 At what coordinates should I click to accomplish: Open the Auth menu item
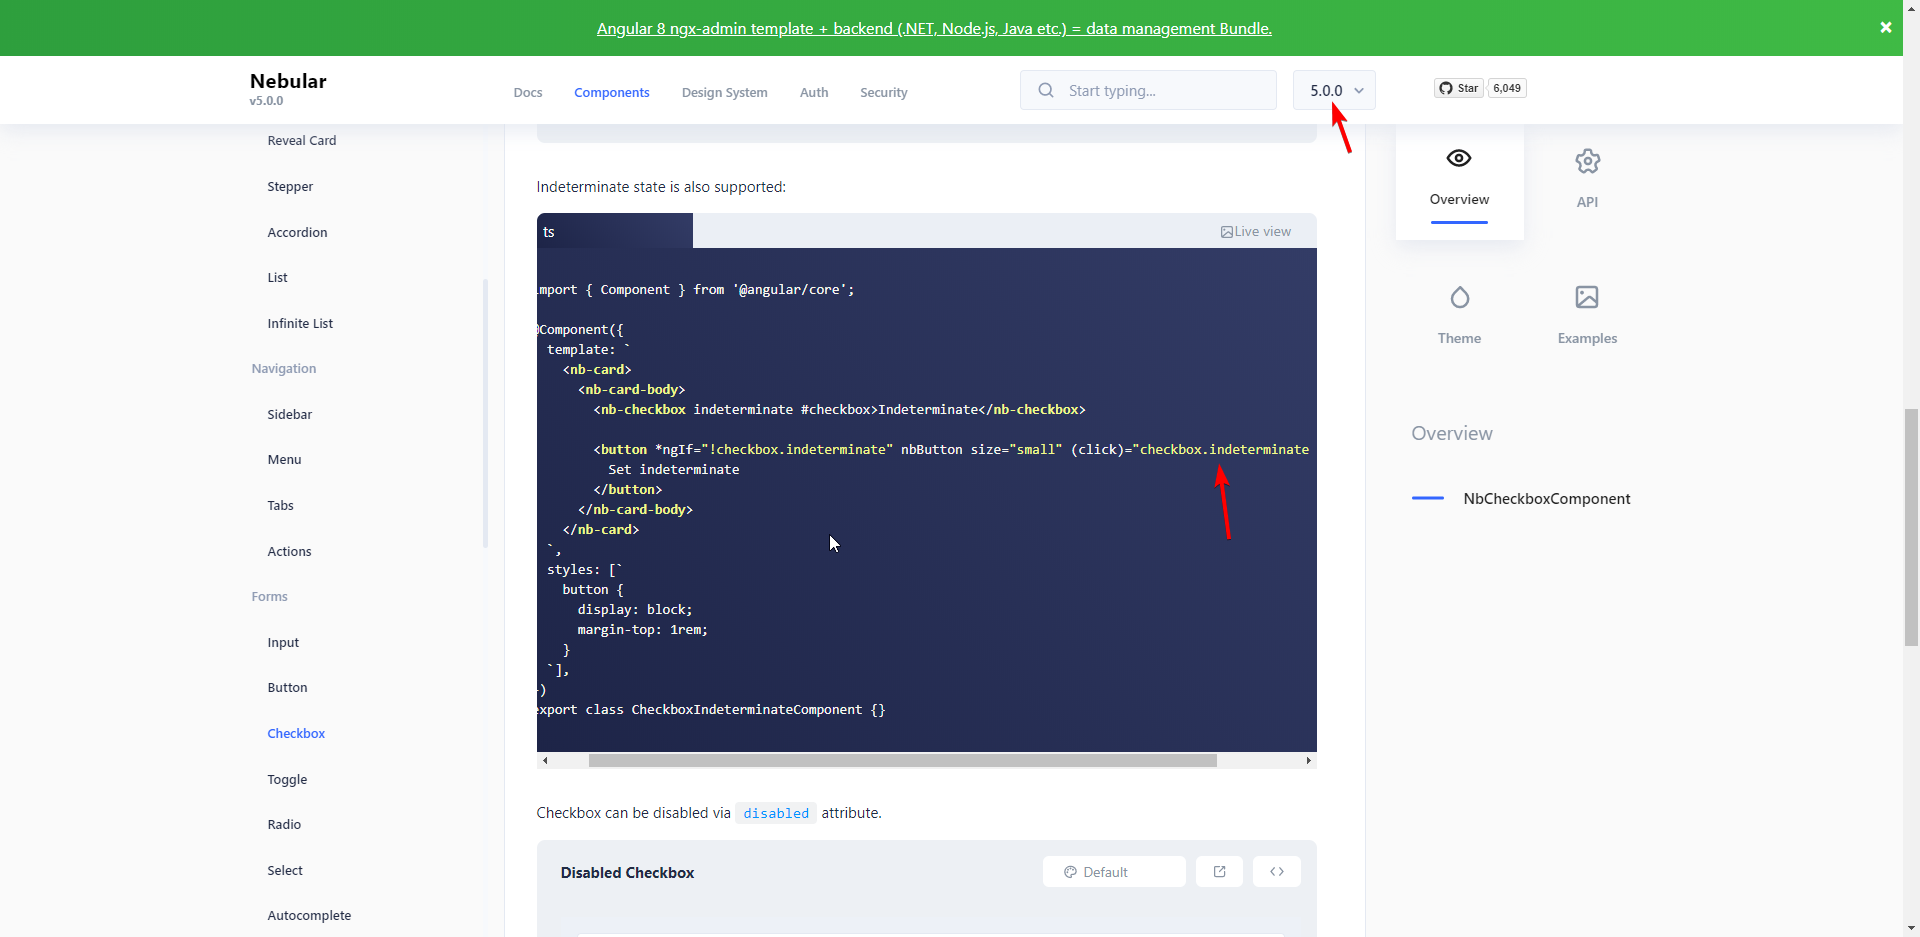tap(814, 92)
